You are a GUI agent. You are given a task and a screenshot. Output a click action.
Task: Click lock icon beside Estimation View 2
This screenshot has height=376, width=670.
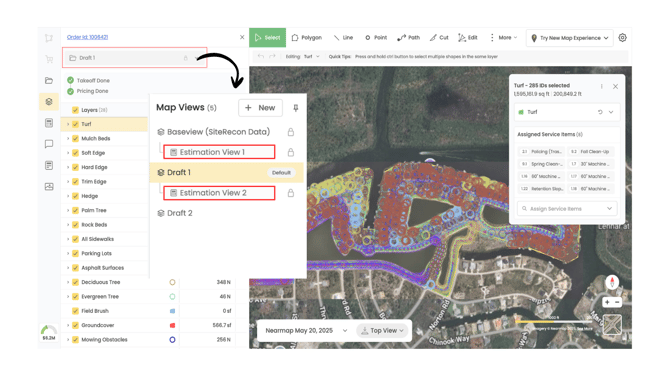[x=291, y=193]
